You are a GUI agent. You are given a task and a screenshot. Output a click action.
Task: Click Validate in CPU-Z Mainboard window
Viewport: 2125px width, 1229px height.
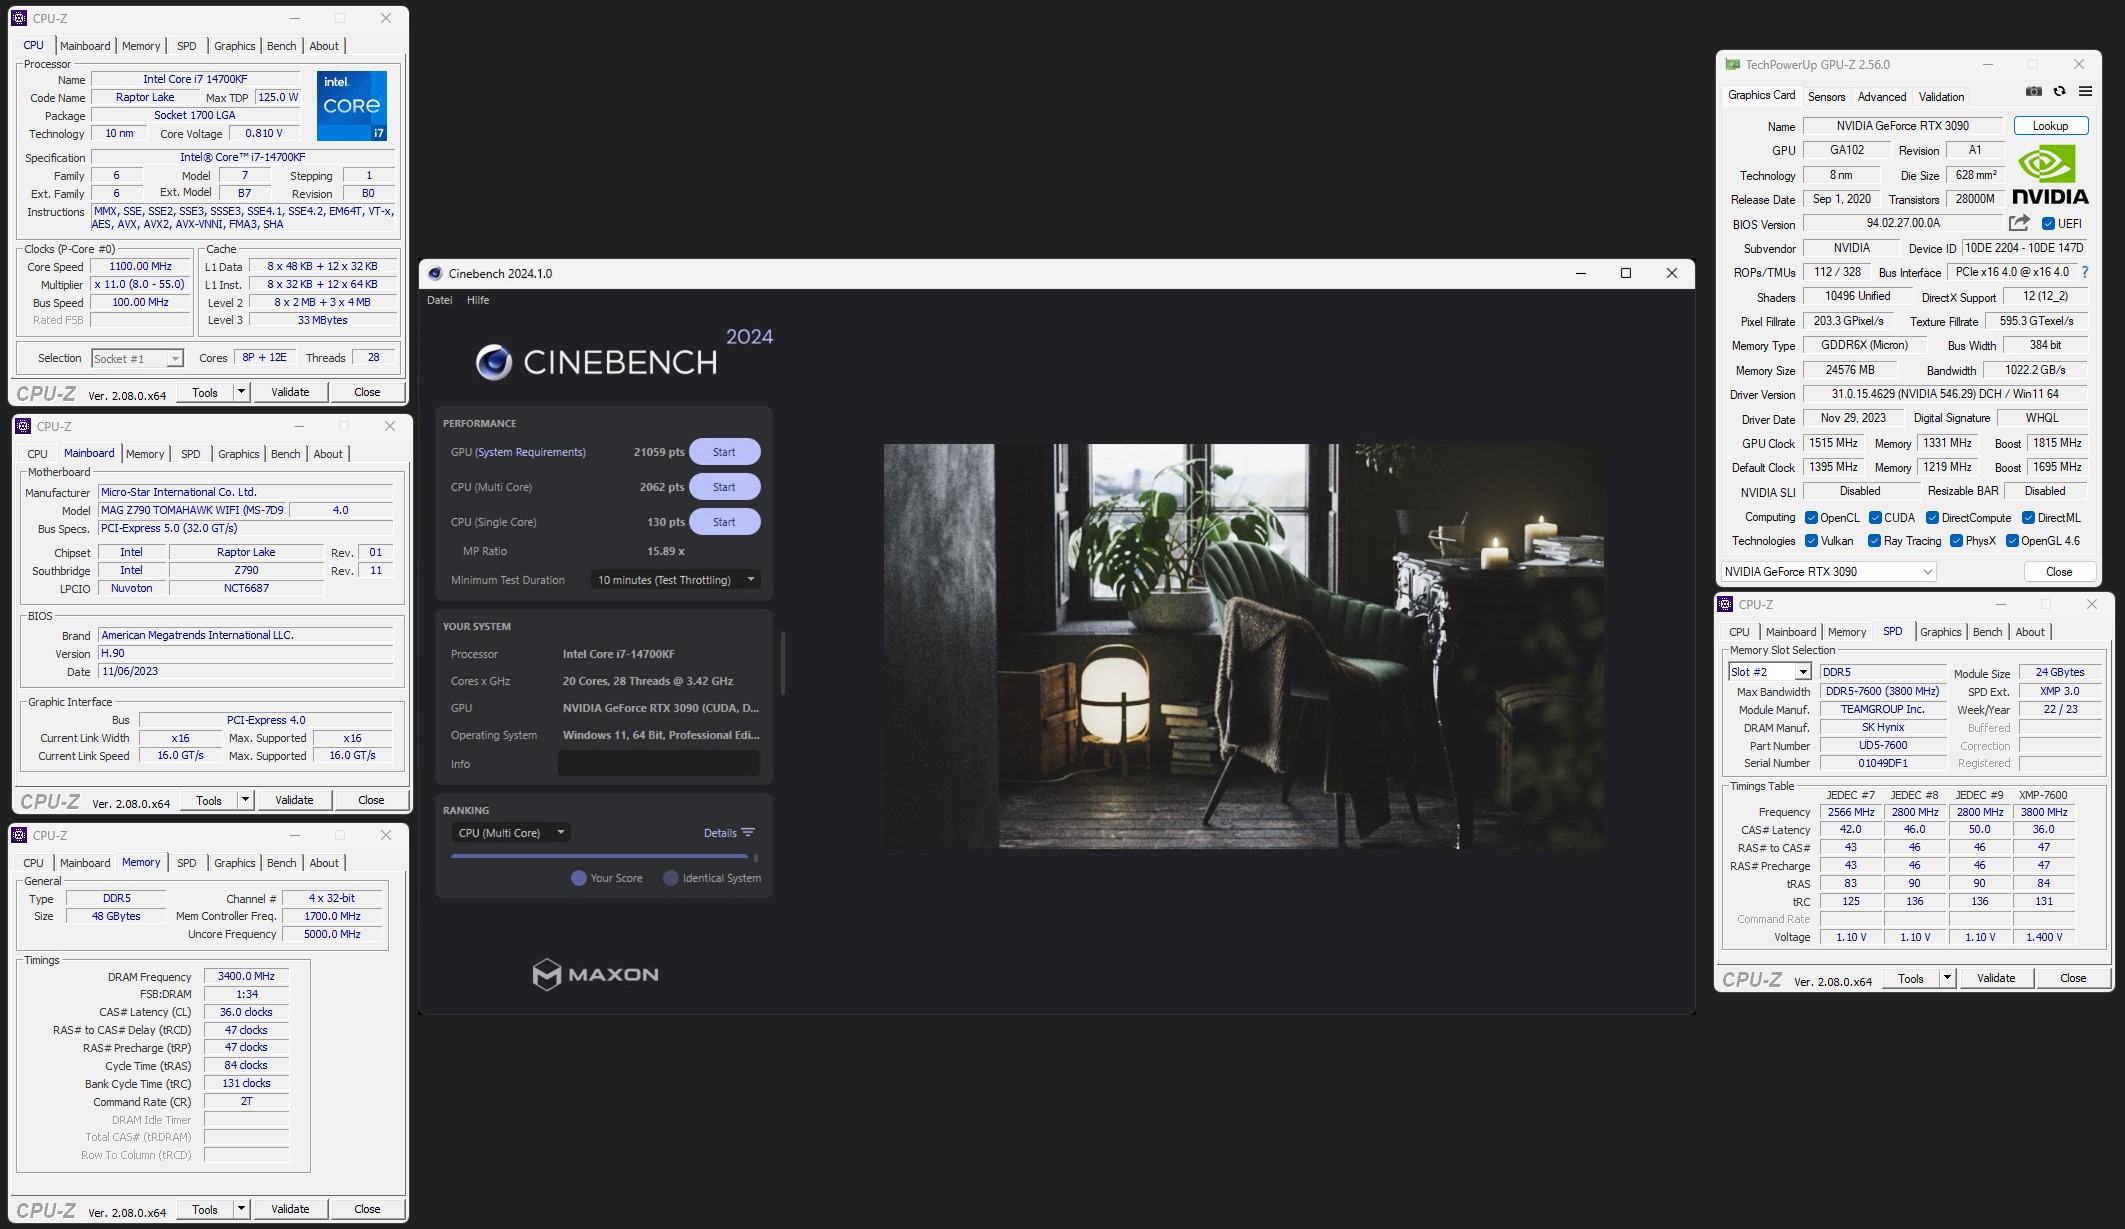pyautogui.click(x=294, y=800)
